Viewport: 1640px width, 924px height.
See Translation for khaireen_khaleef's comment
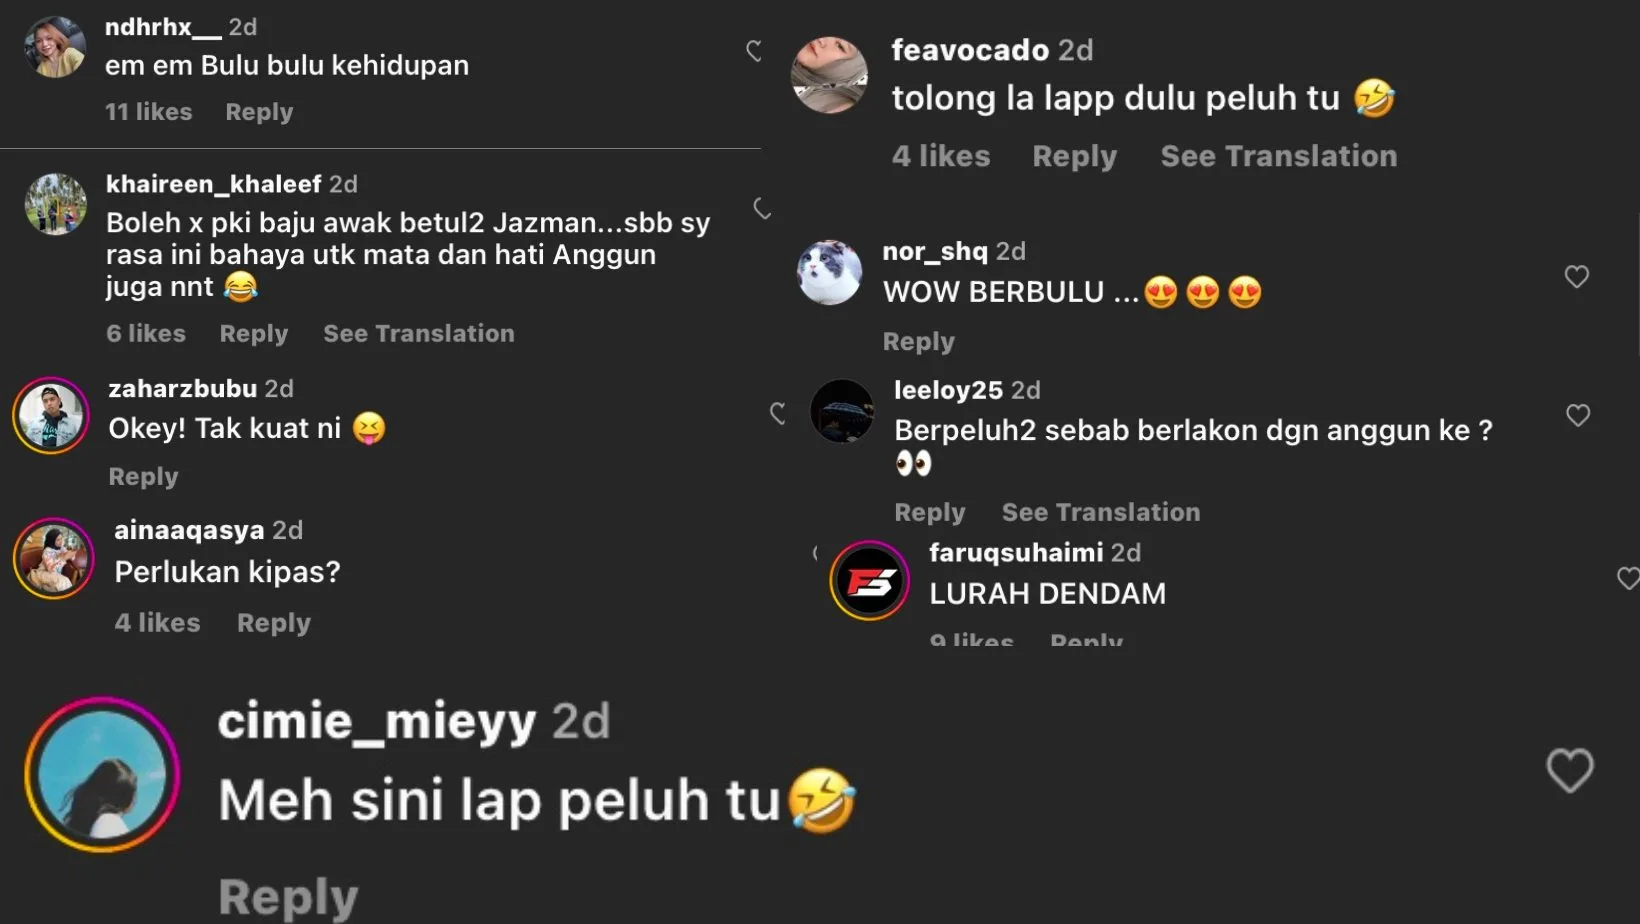pyautogui.click(x=419, y=334)
